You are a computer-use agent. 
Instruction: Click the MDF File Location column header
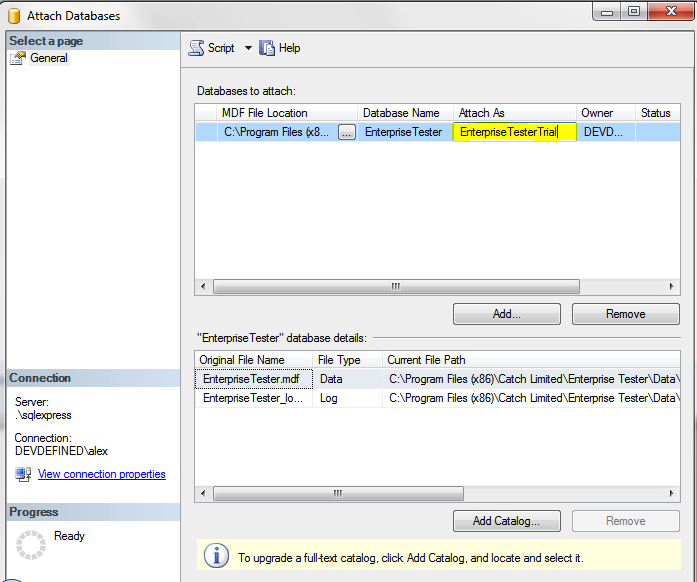(265, 113)
